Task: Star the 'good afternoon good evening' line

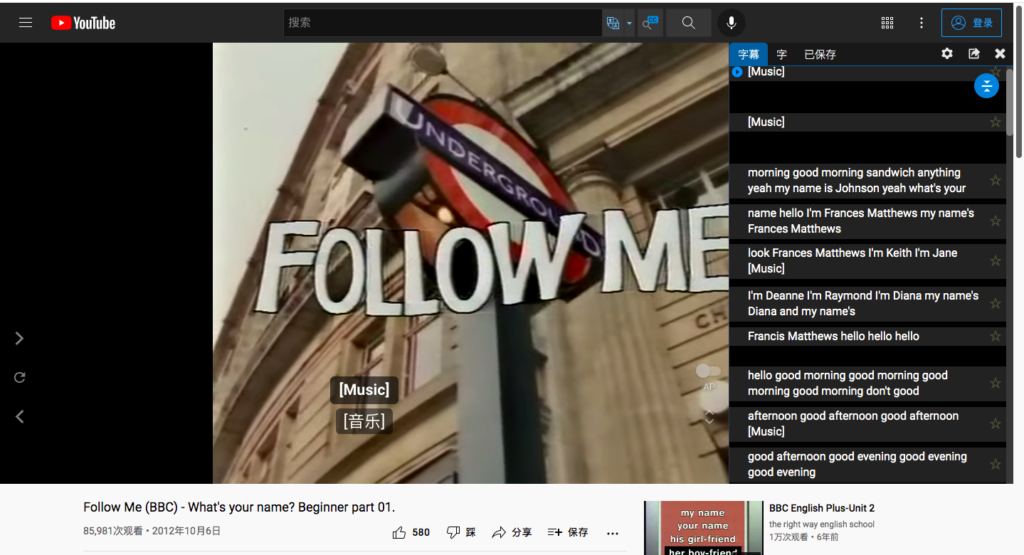Action: [995, 464]
